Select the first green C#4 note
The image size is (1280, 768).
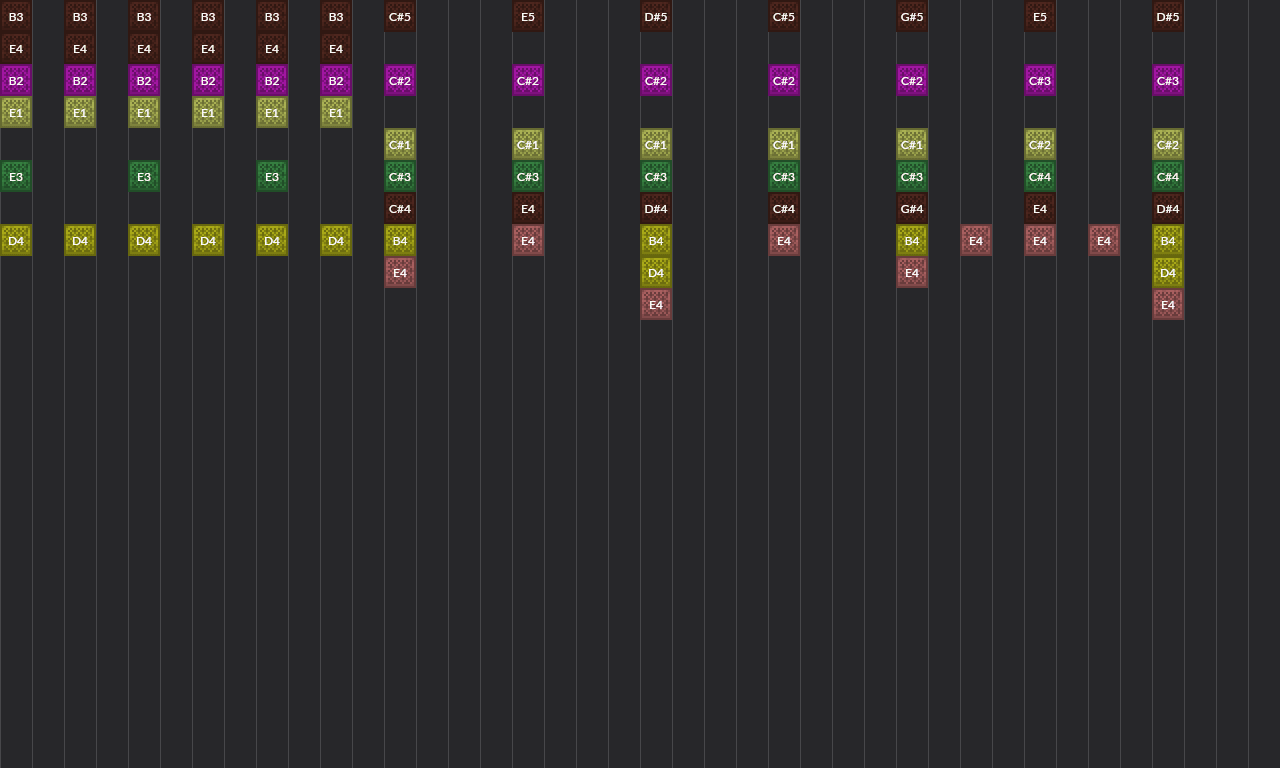1040,176
